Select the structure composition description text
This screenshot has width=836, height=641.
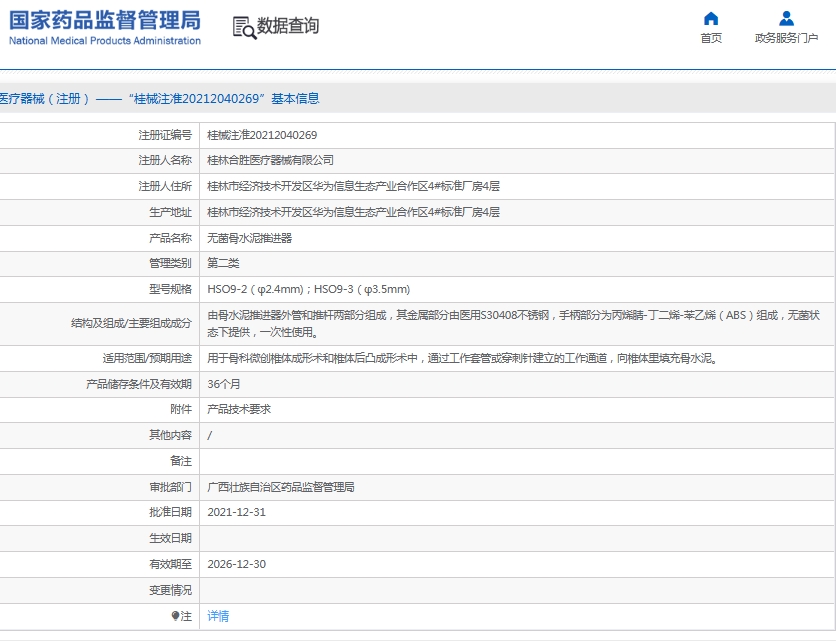(x=513, y=324)
